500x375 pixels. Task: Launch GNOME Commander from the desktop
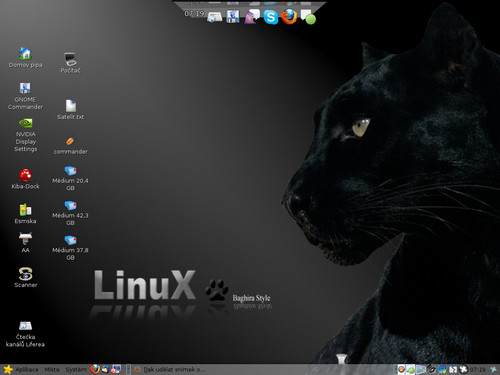25,96
